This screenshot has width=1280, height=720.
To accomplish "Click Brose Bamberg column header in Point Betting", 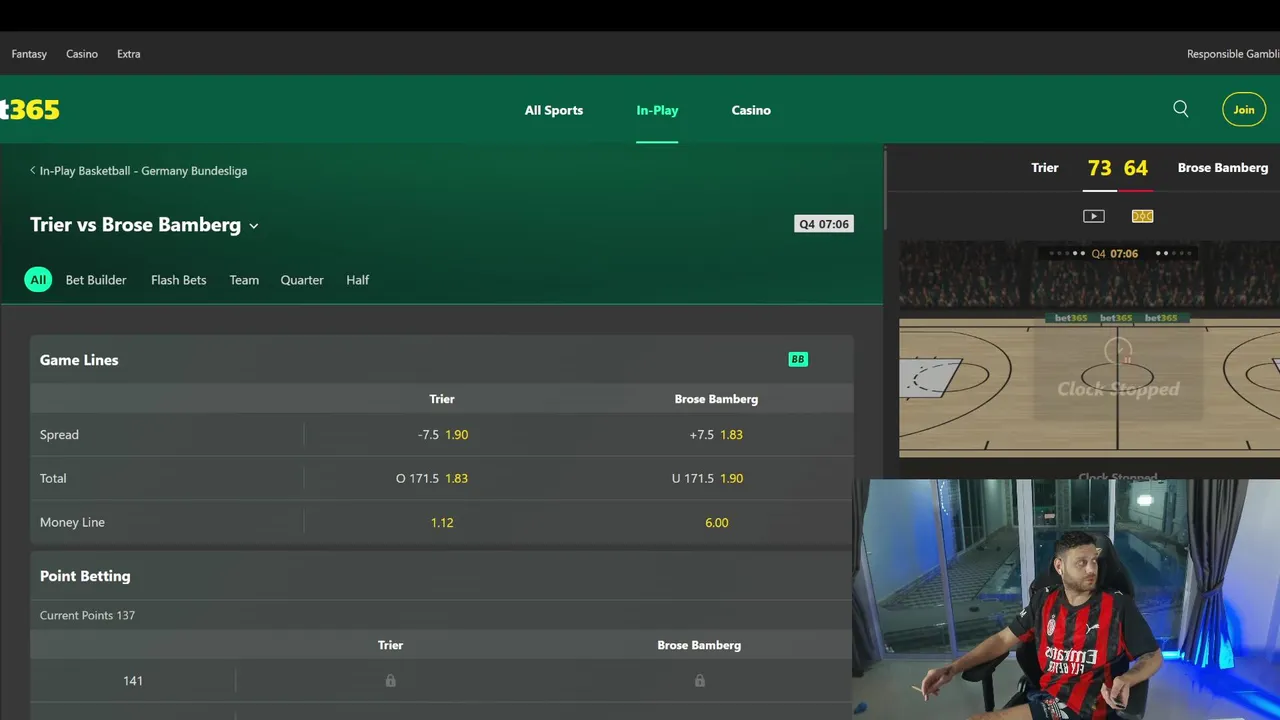I will tap(699, 645).
